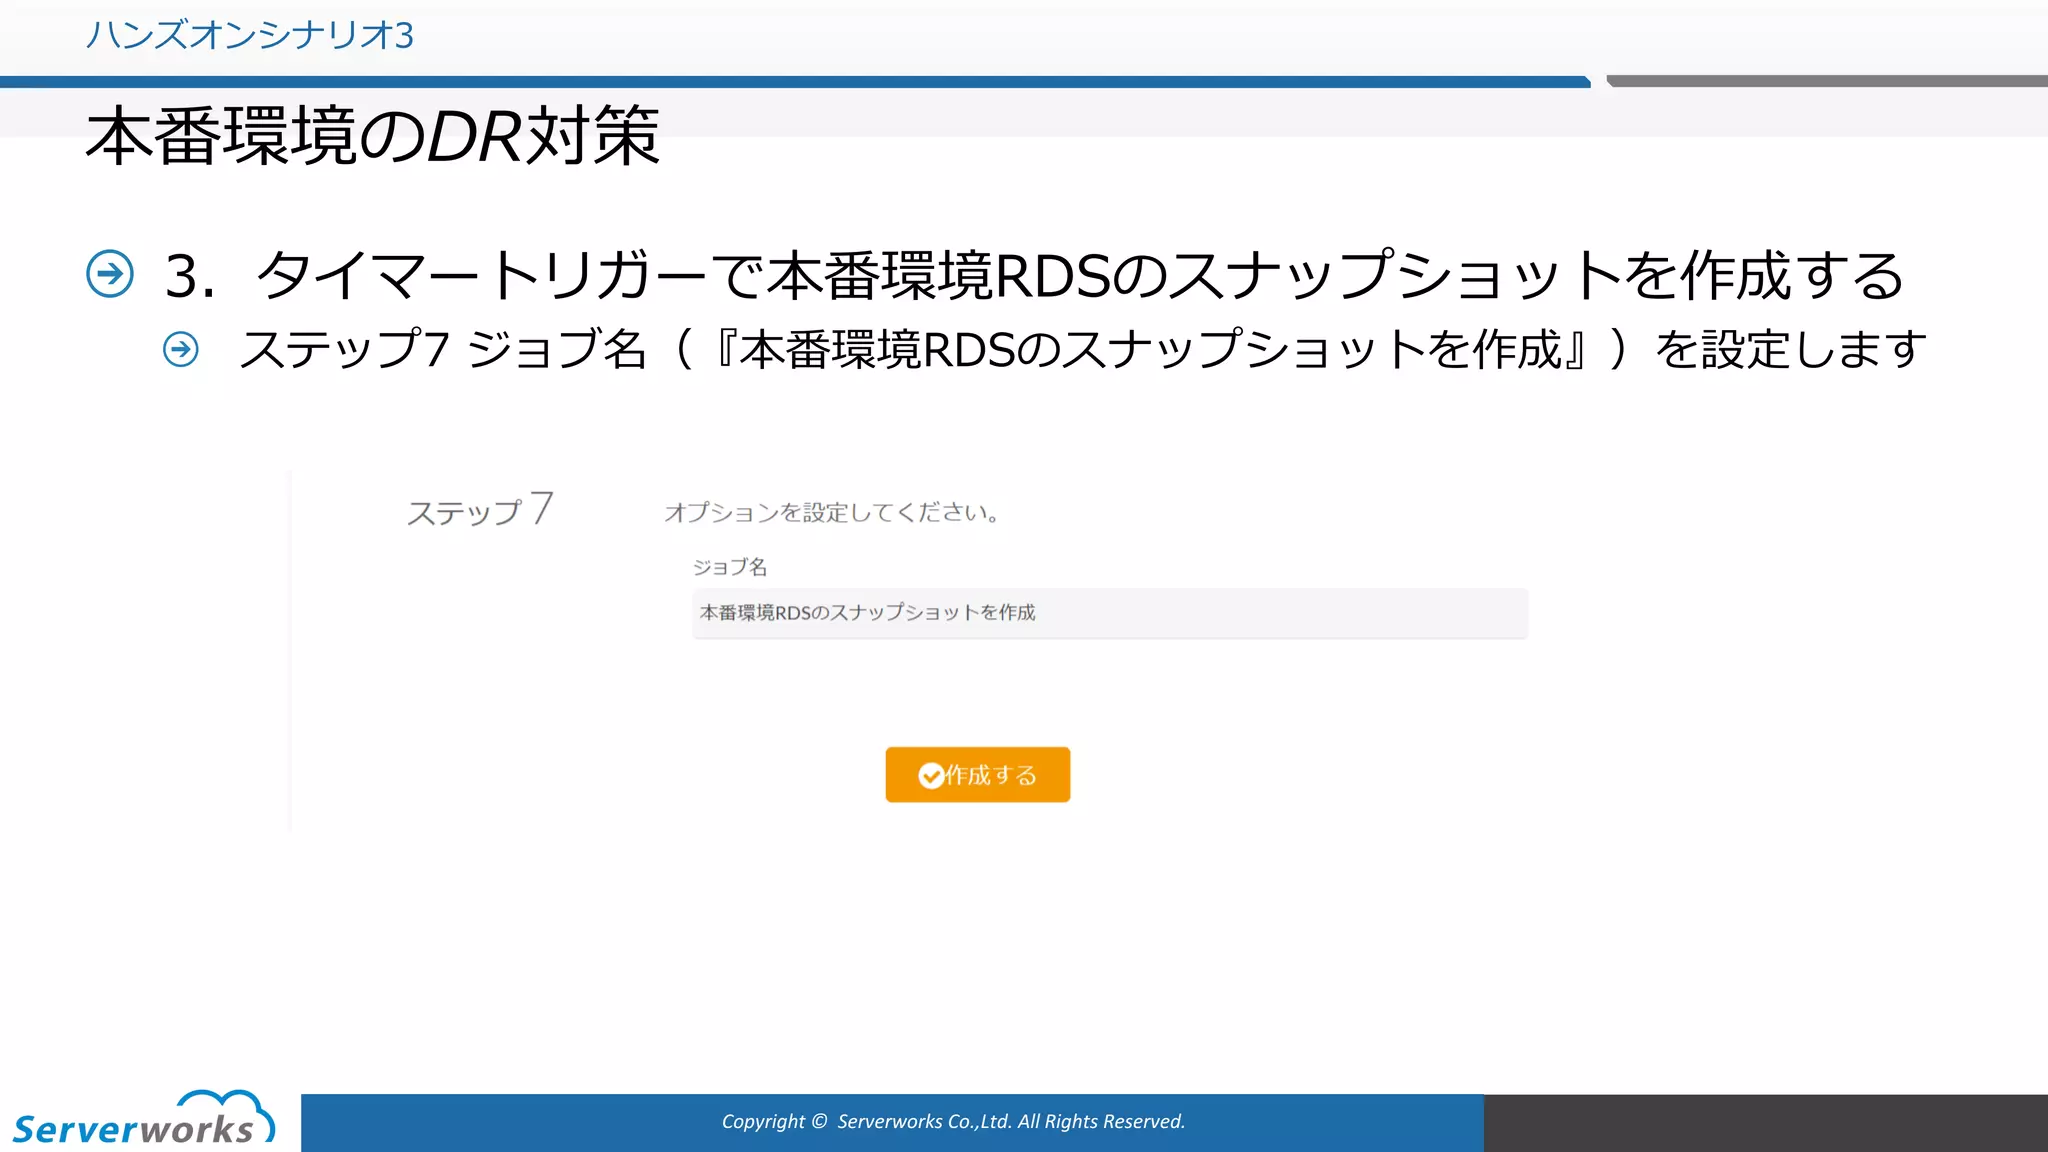The width and height of the screenshot is (2048, 1152).
Task: Click arrow bullet icon beside item 3
Action: 110,273
